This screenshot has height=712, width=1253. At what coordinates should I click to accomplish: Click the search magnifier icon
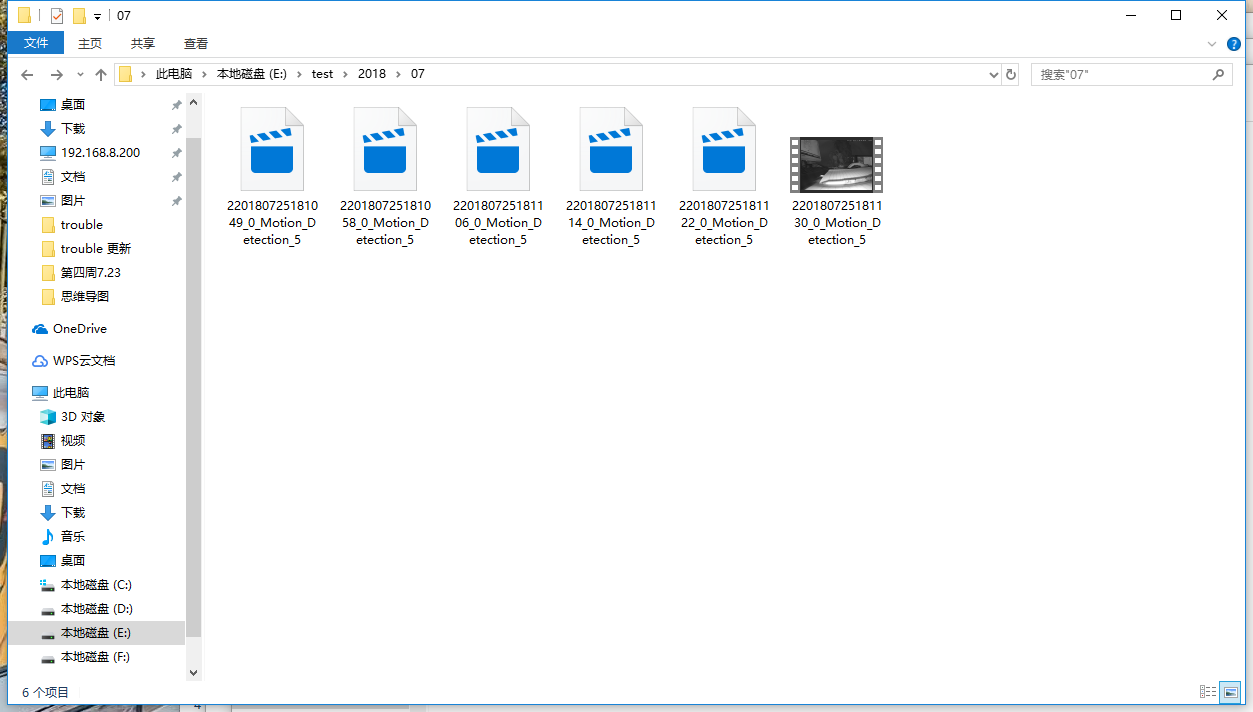point(1219,74)
